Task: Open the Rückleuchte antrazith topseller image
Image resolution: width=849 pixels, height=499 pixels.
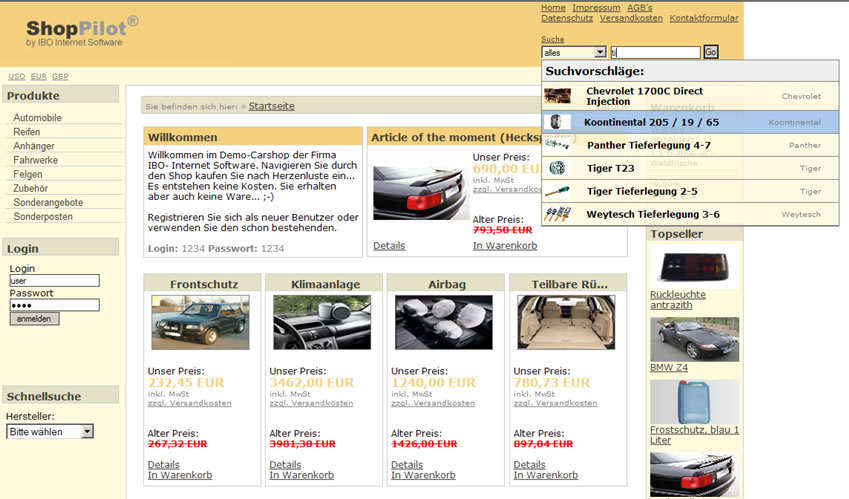Action: coord(695,266)
